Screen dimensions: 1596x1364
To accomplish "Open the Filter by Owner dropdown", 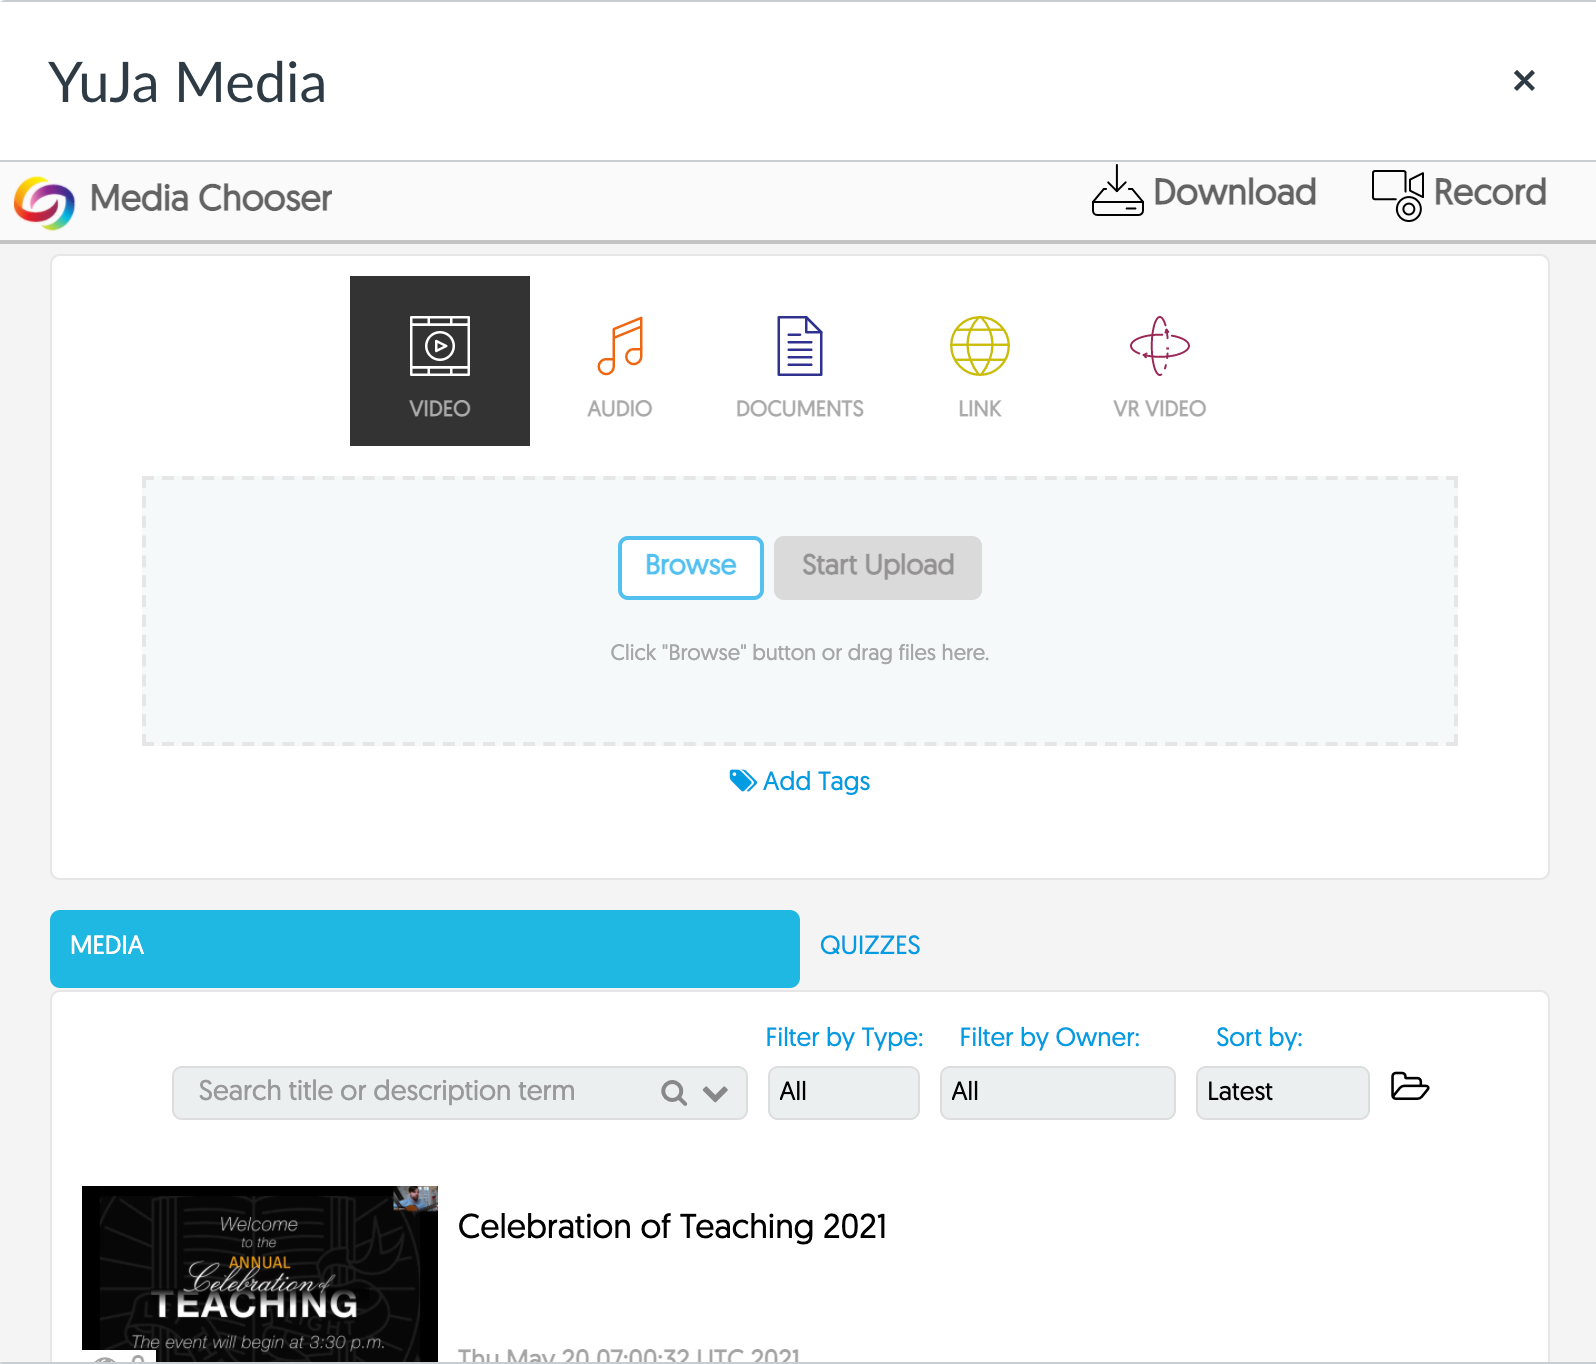I will (1057, 1092).
